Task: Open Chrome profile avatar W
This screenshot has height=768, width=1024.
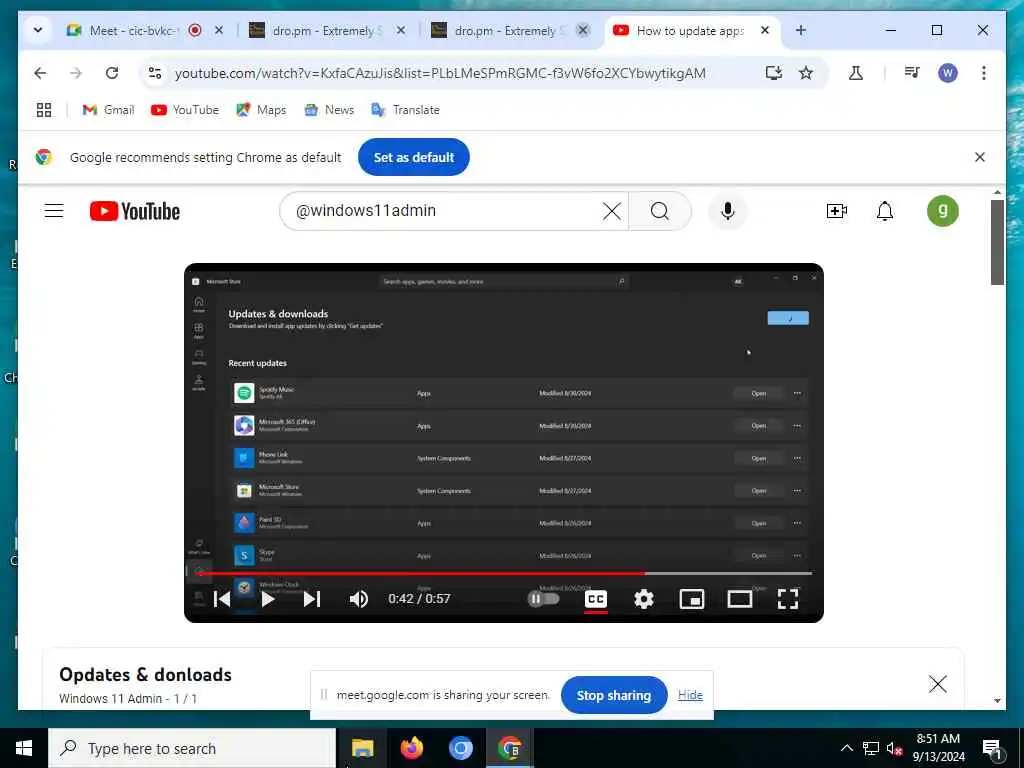Action: click(948, 73)
